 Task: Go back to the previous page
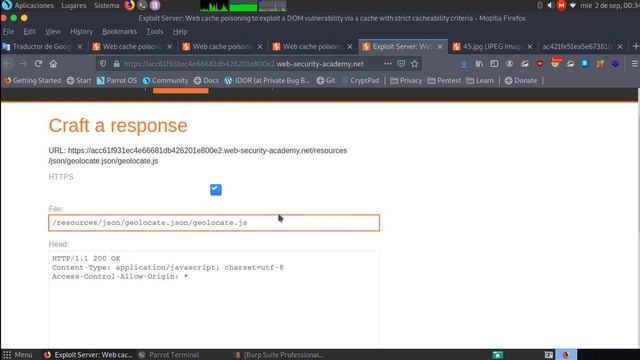tap(8, 64)
